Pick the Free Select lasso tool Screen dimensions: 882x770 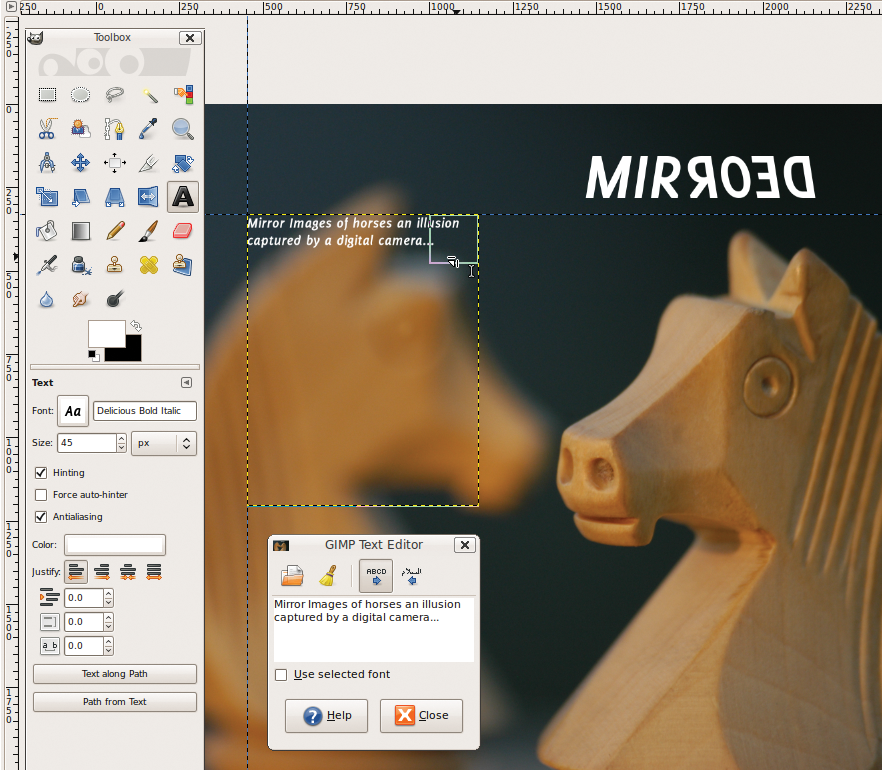115,94
